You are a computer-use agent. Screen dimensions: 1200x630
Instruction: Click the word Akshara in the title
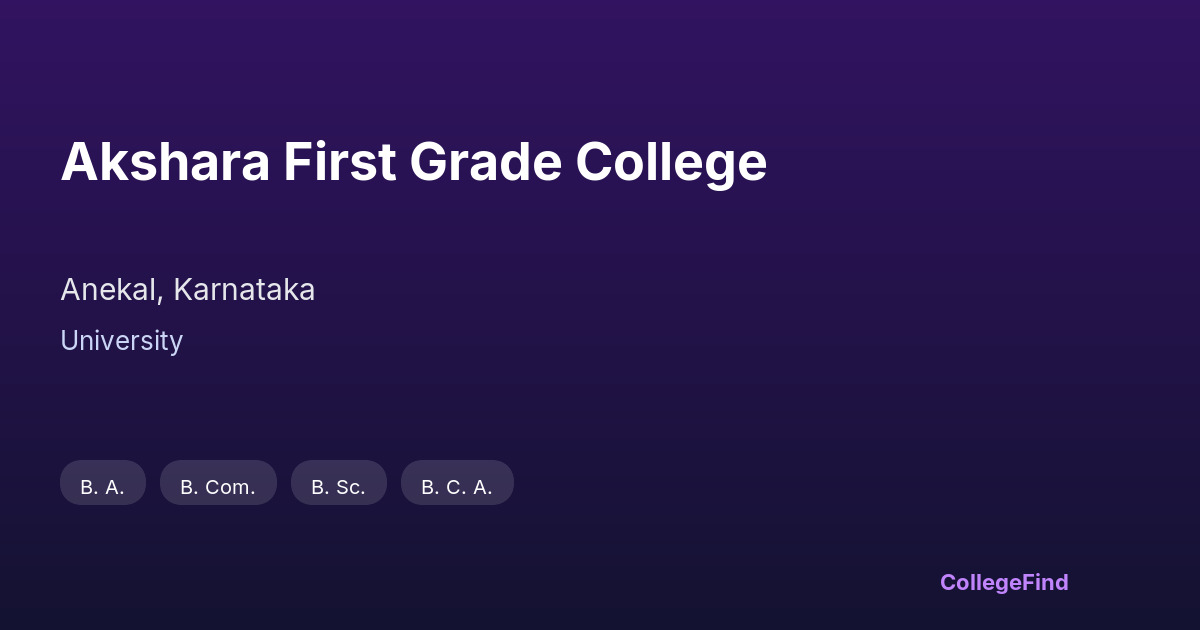click(165, 162)
